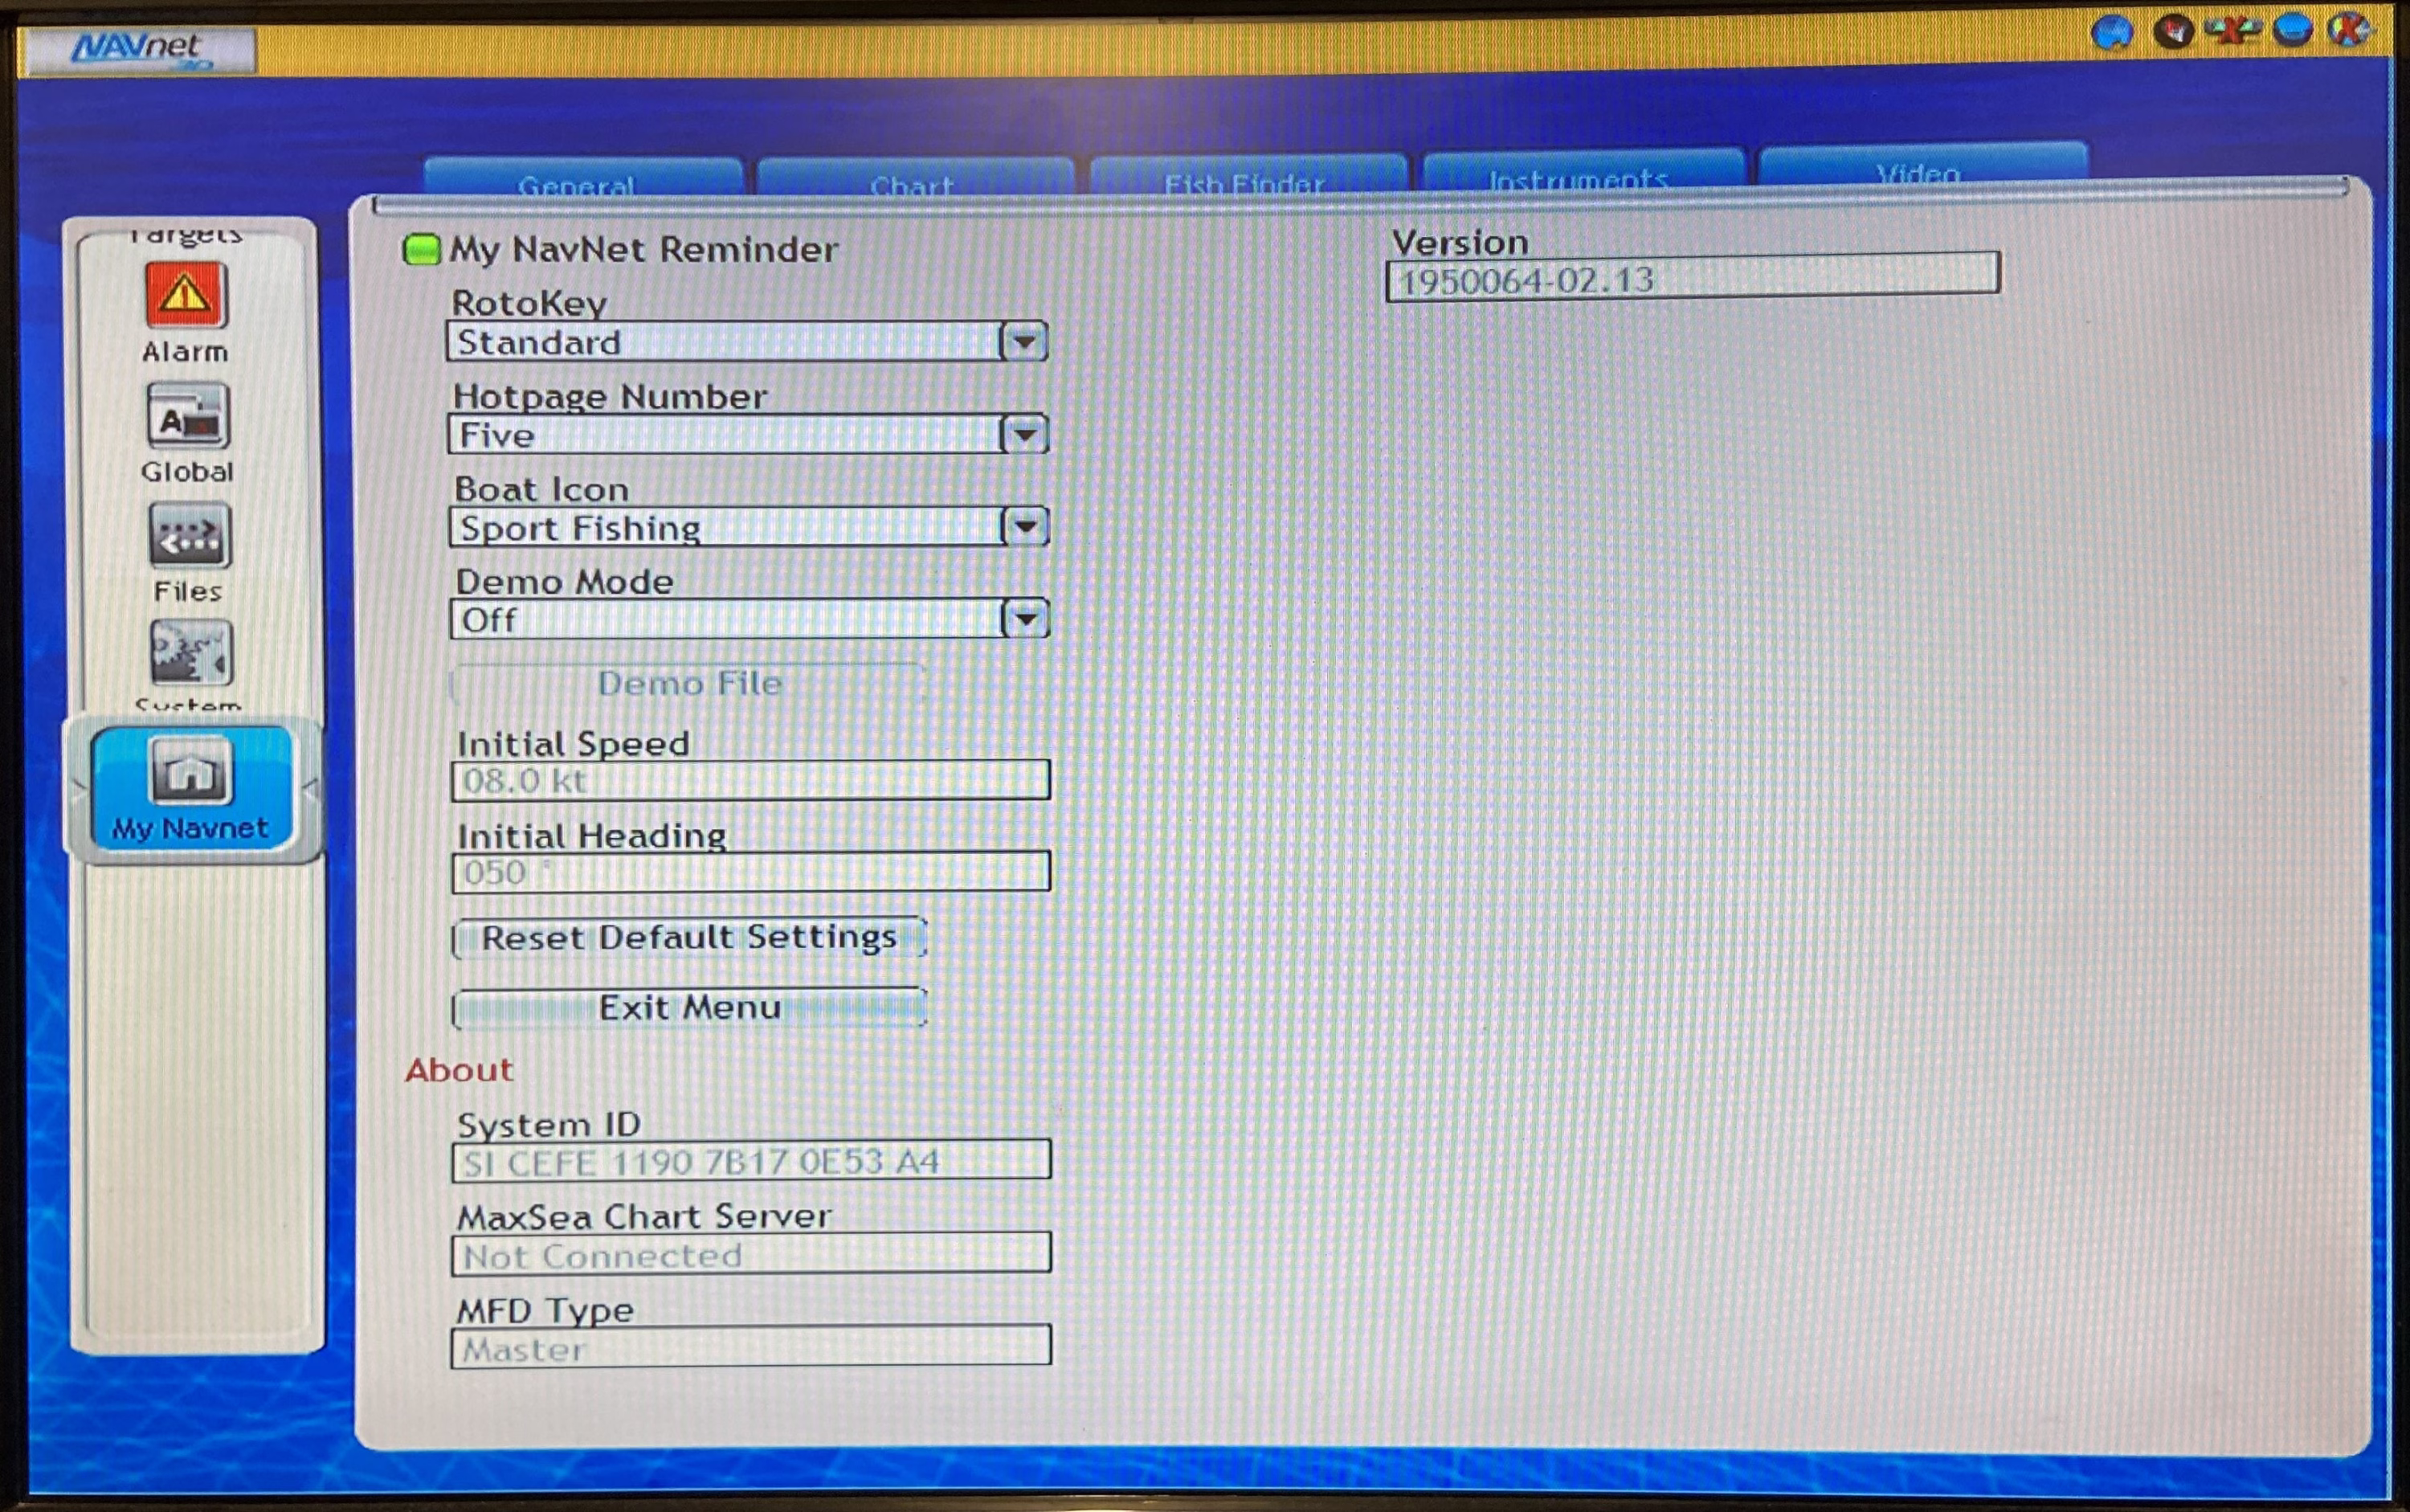Click the System gears icon
Viewport: 2410px width, 1512px height.
pyautogui.click(x=190, y=653)
